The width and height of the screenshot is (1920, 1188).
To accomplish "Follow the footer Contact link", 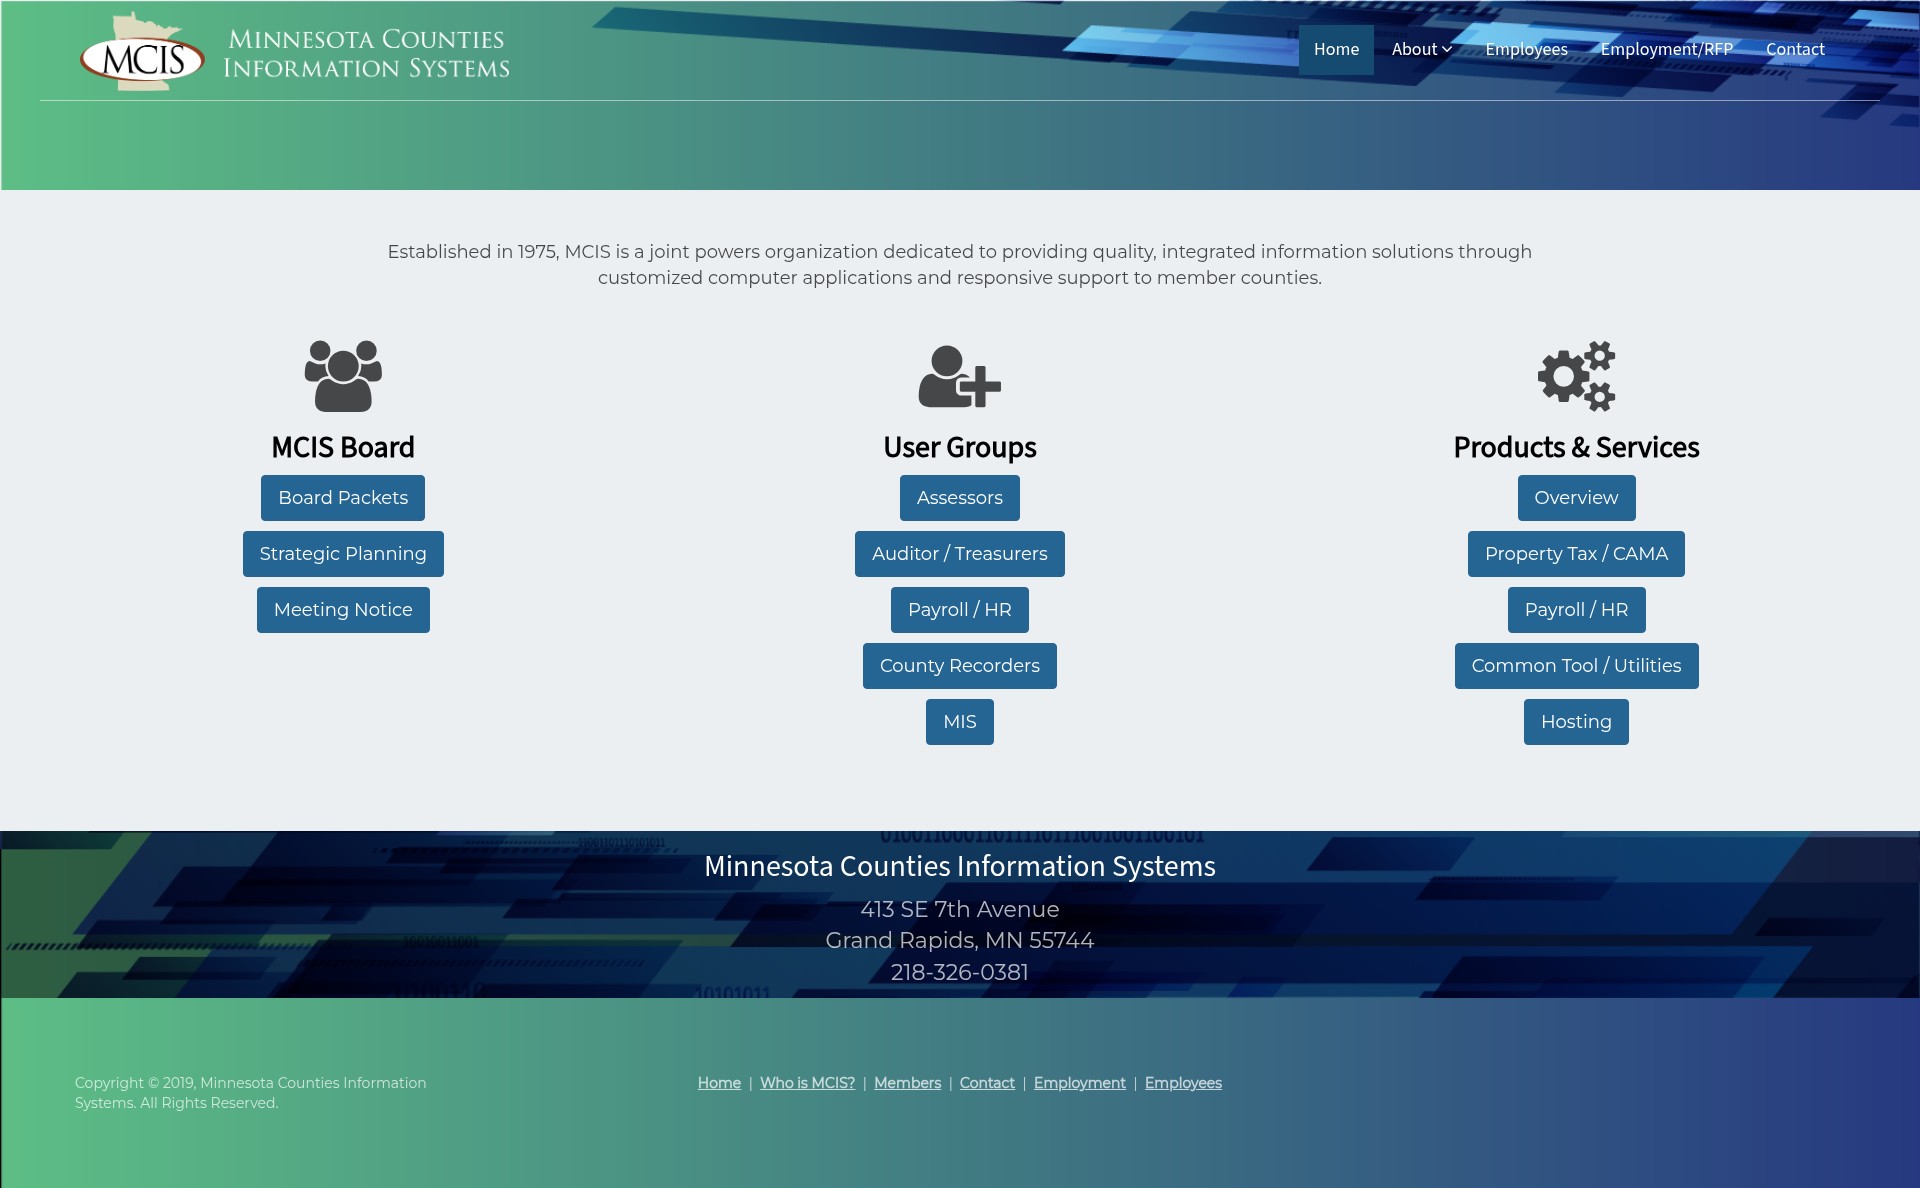I will coord(987,1083).
